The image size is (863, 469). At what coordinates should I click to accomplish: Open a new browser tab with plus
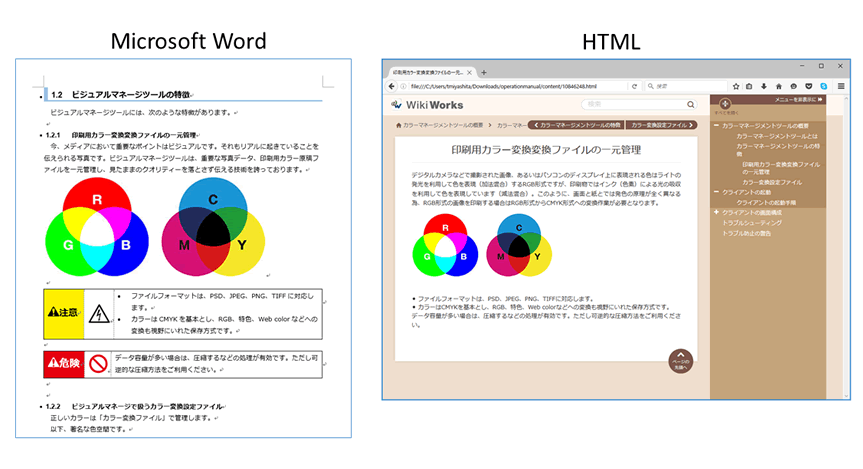(x=484, y=72)
